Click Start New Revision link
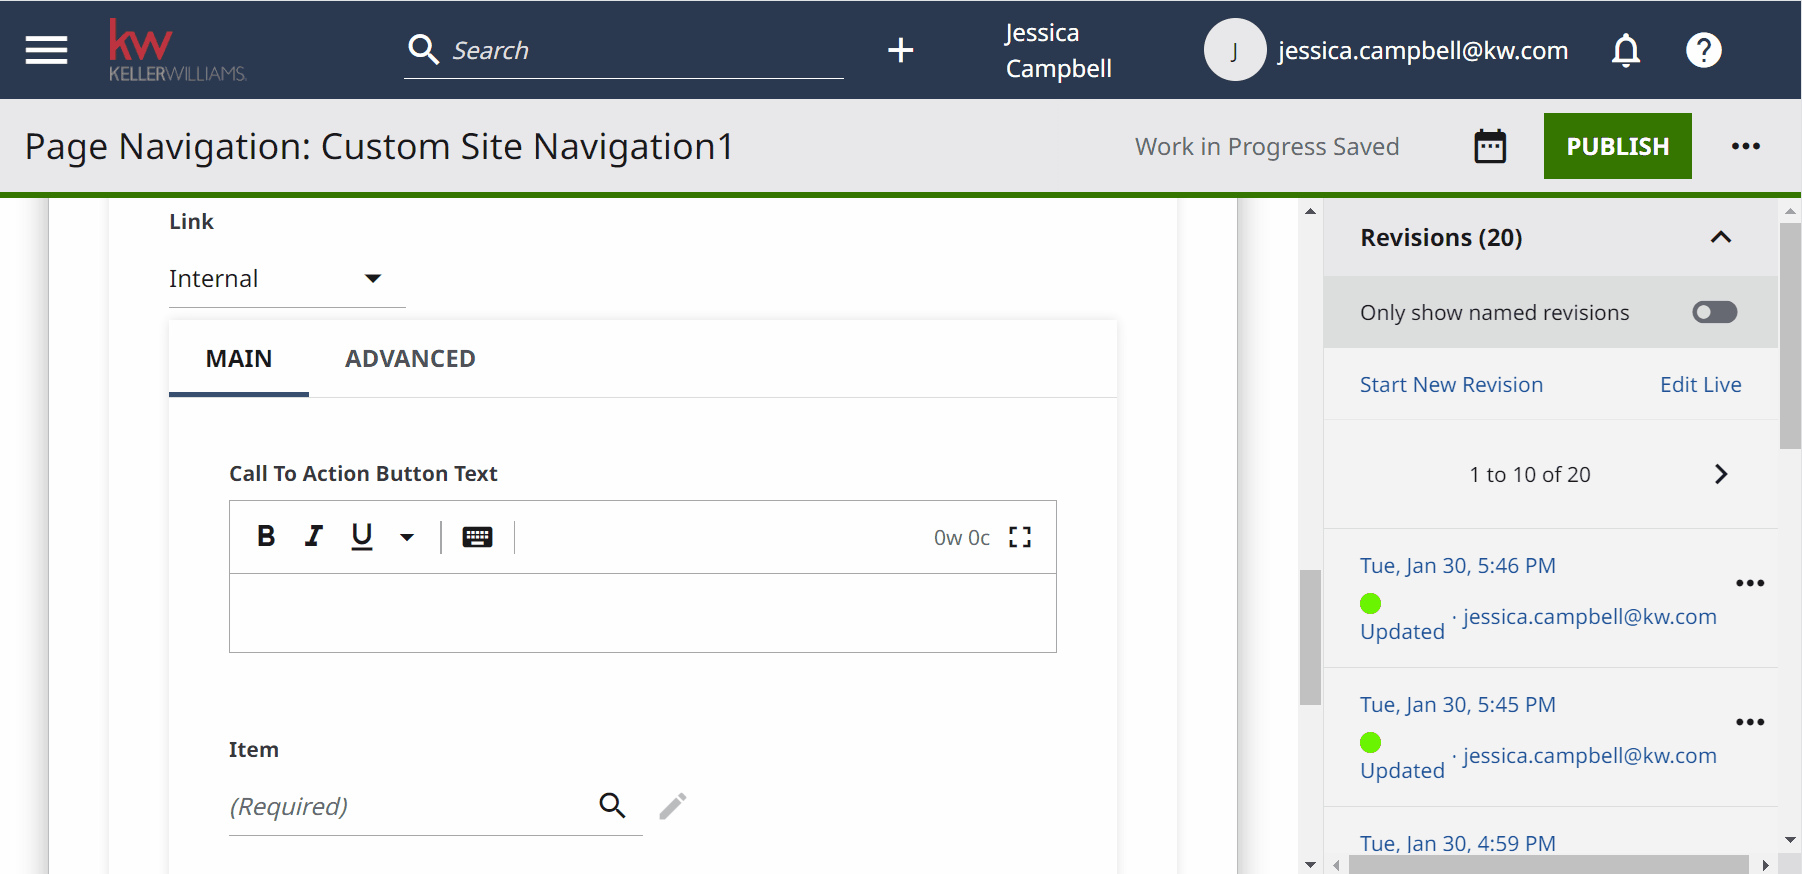Image resolution: width=1802 pixels, height=874 pixels. pos(1451,385)
